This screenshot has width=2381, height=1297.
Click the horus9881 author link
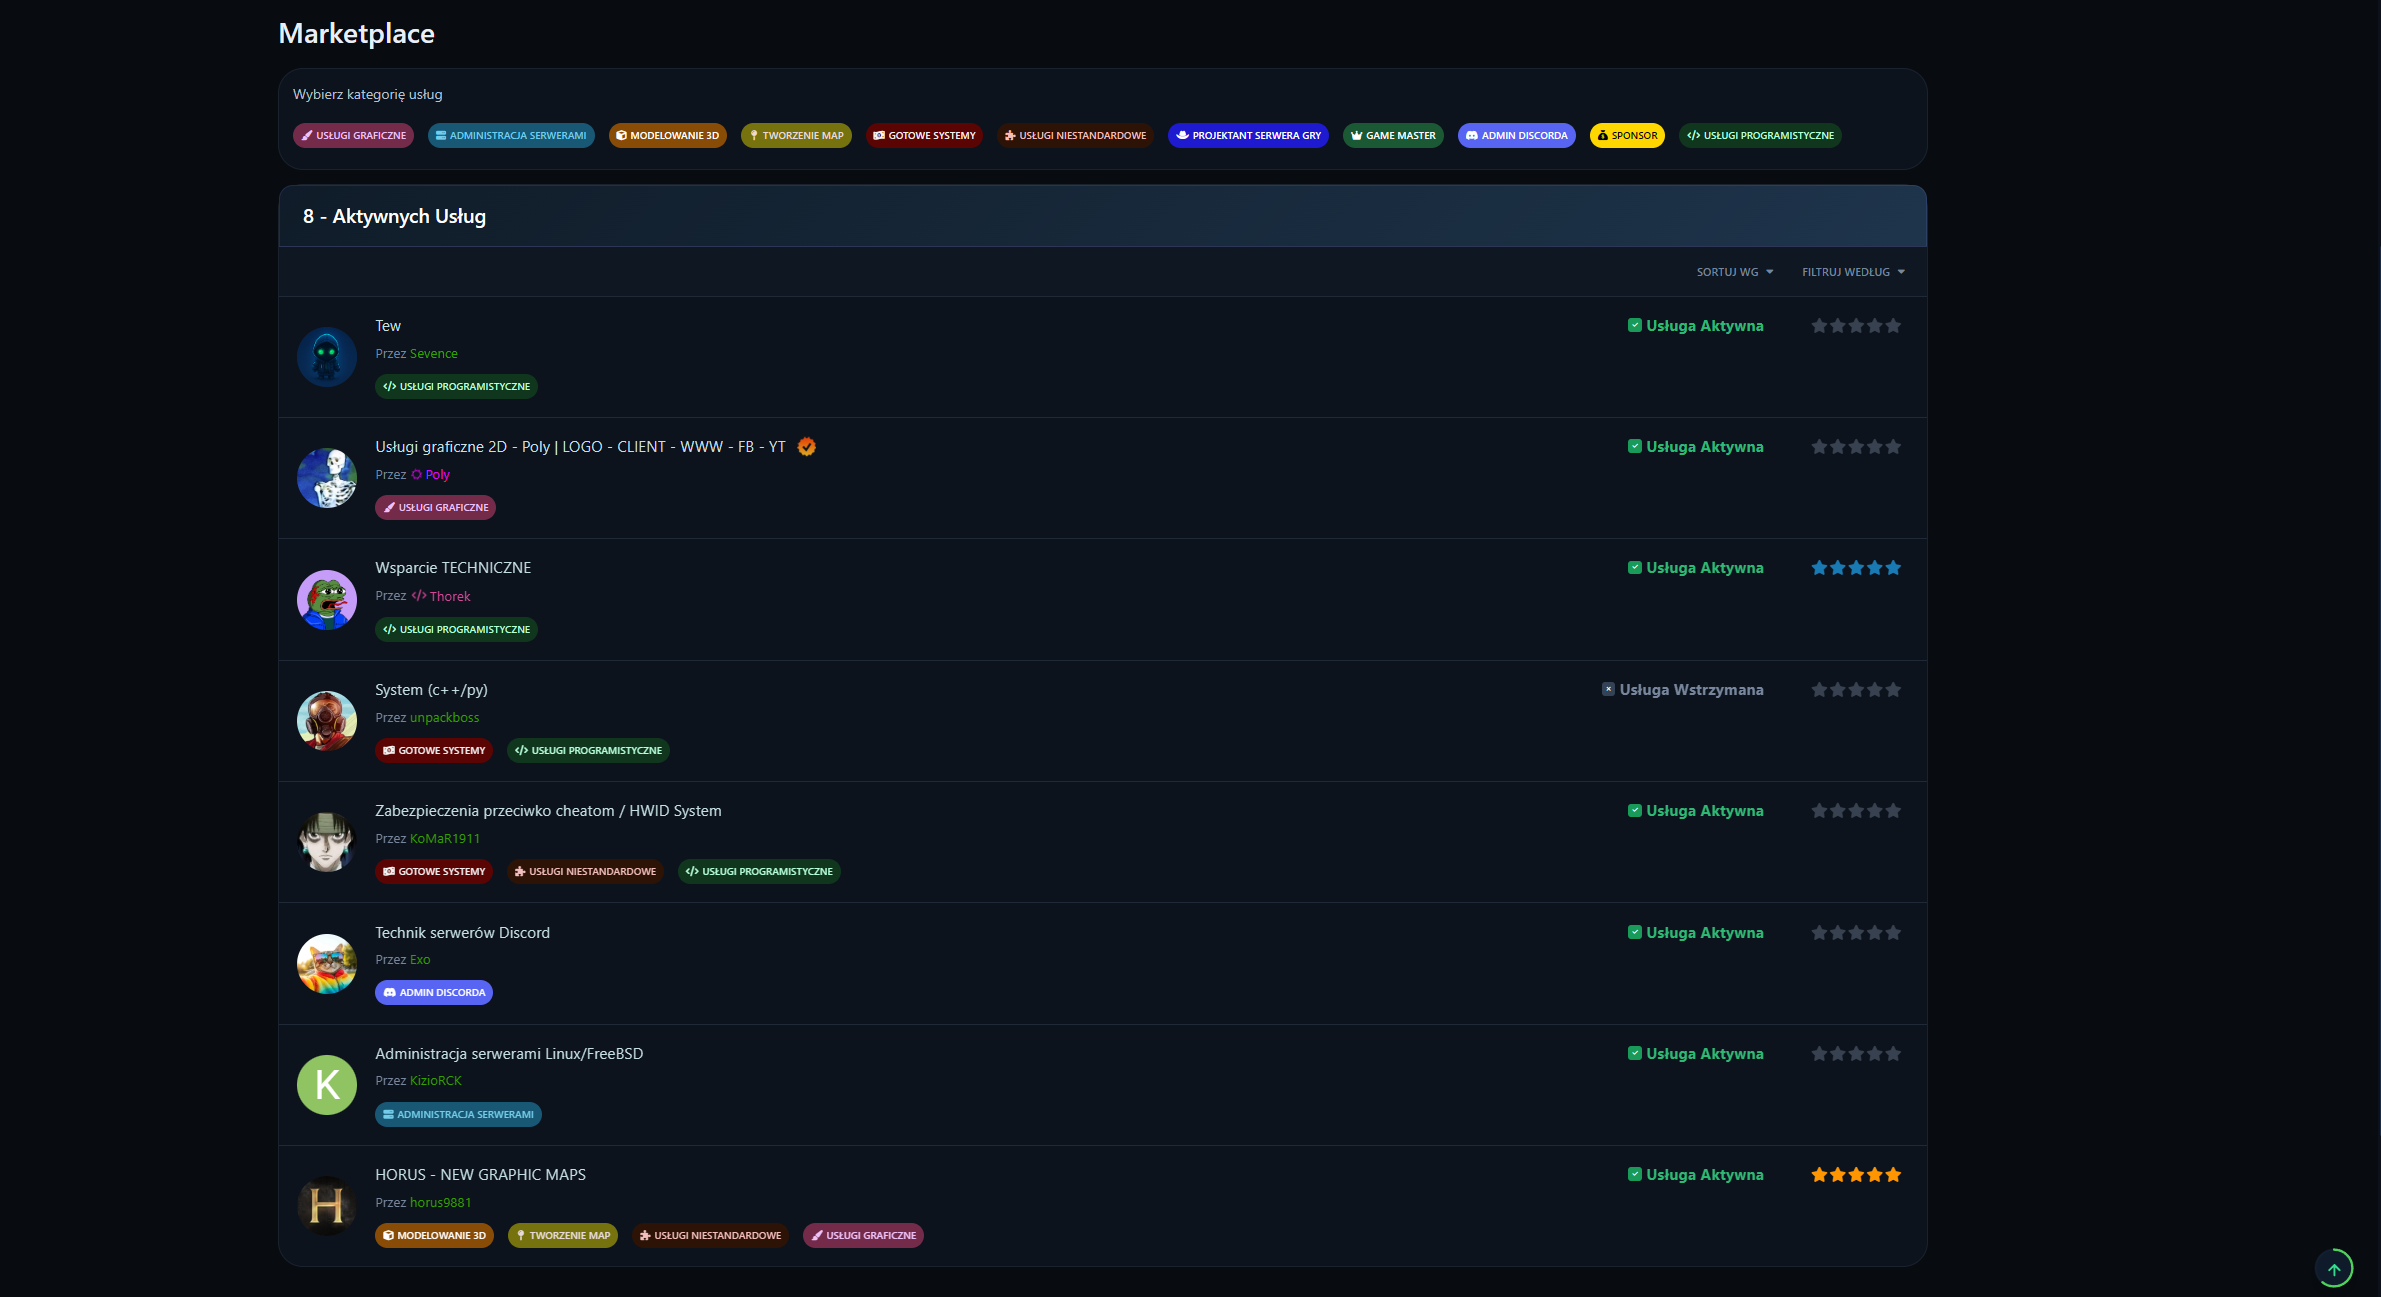440,1202
